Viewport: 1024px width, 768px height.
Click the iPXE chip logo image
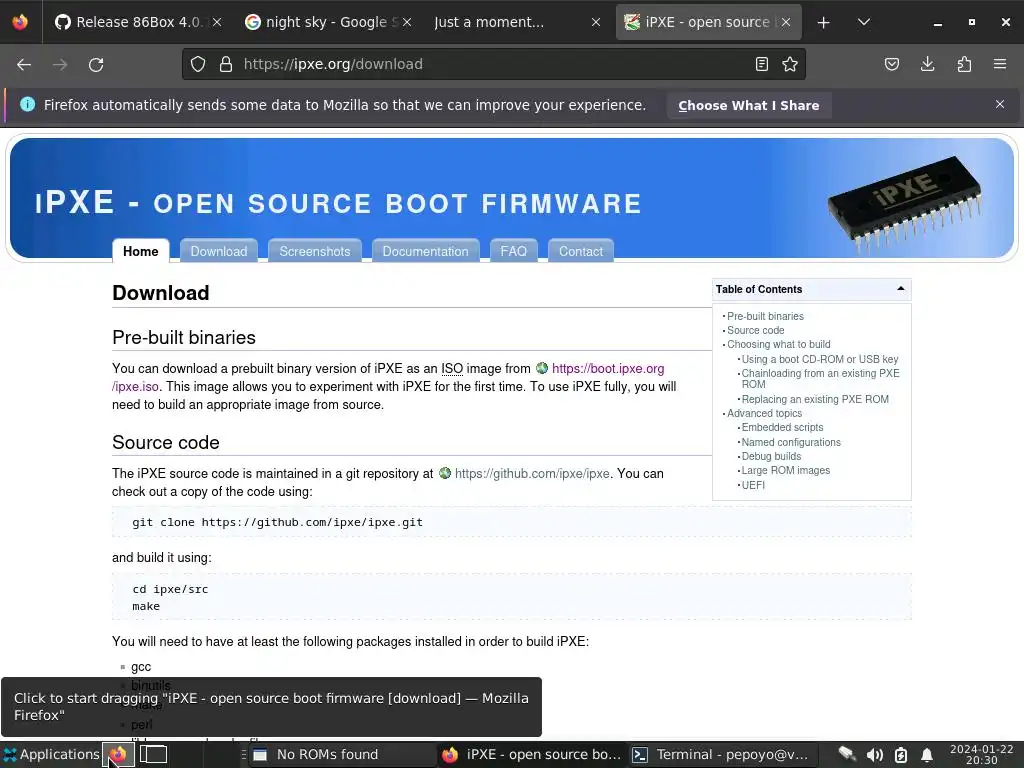pyautogui.click(x=905, y=202)
